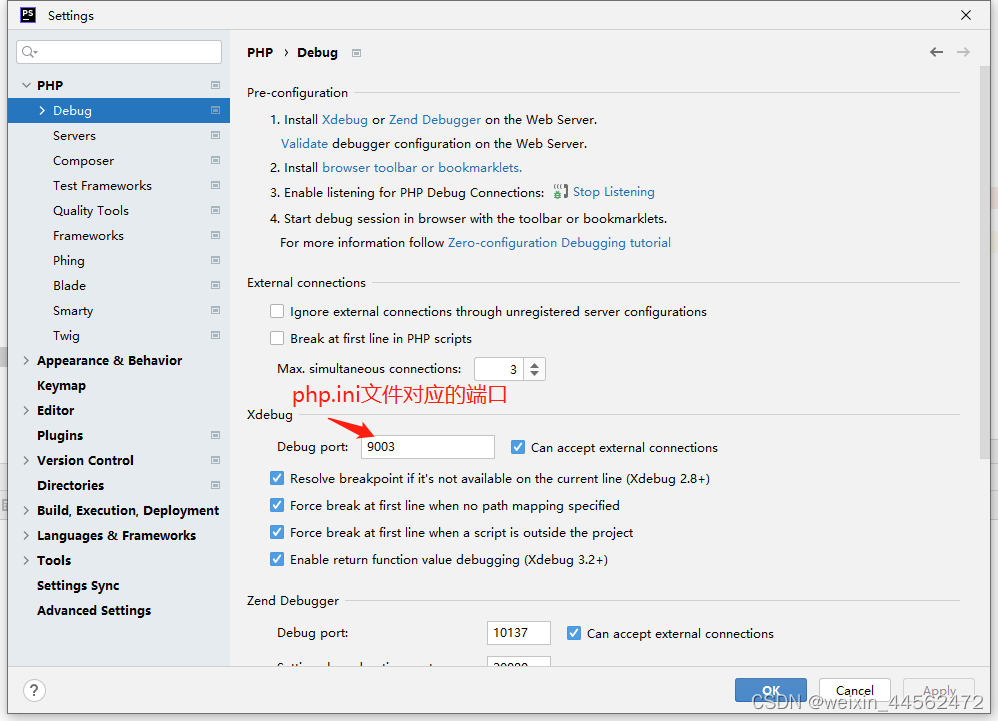Image resolution: width=998 pixels, height=721 pixels.
Task: Enable Ignore external connections through unregistered servers
Action: click(277, 311)
